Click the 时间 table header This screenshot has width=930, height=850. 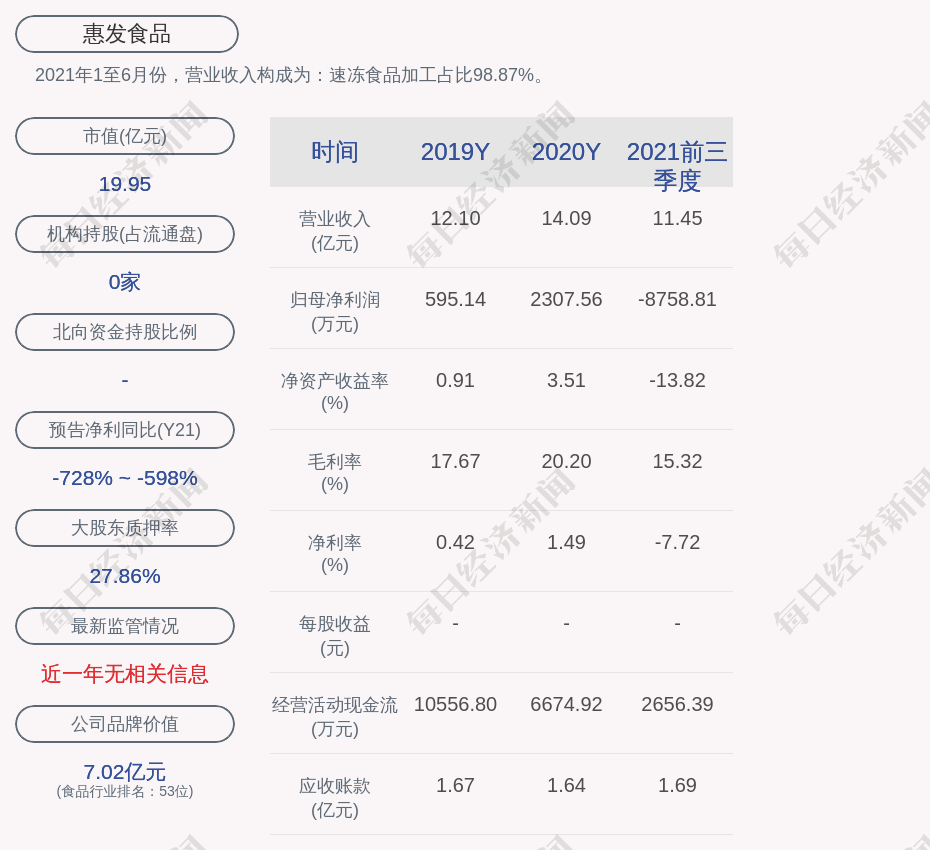coord(335,152)
